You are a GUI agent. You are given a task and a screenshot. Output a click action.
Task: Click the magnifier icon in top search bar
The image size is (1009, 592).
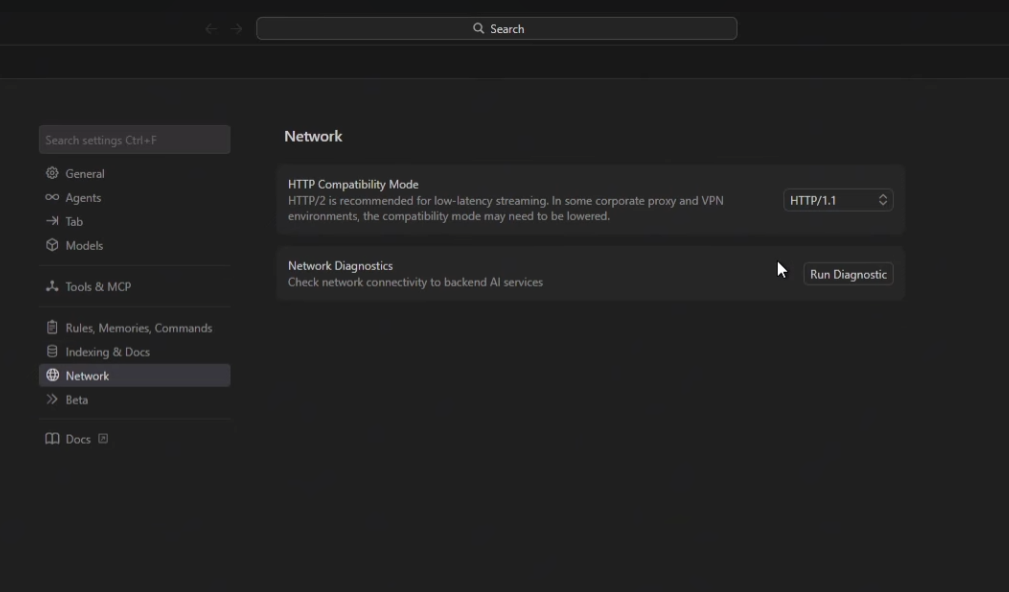click(x=478, y=29)
